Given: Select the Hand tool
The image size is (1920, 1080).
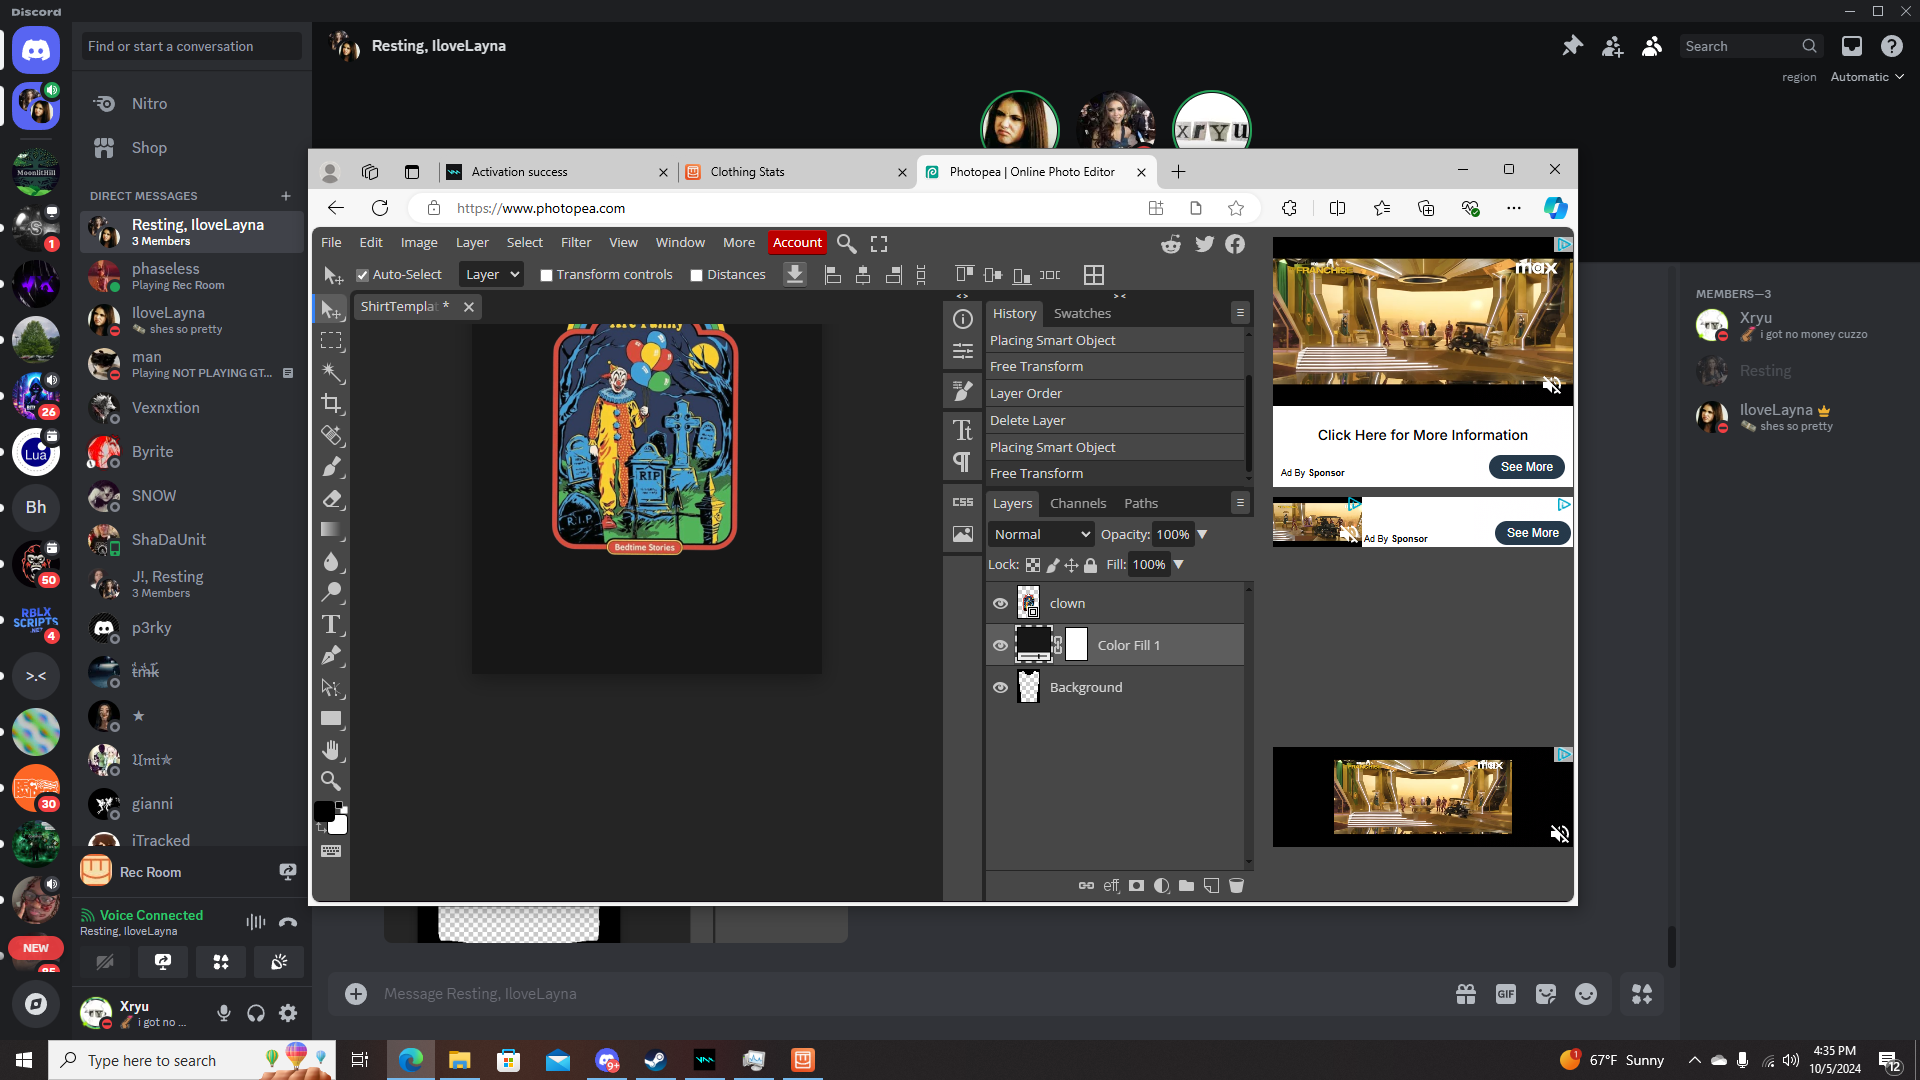Looking at the screenshot, I should pyautogui.click(x=331, y=750).
